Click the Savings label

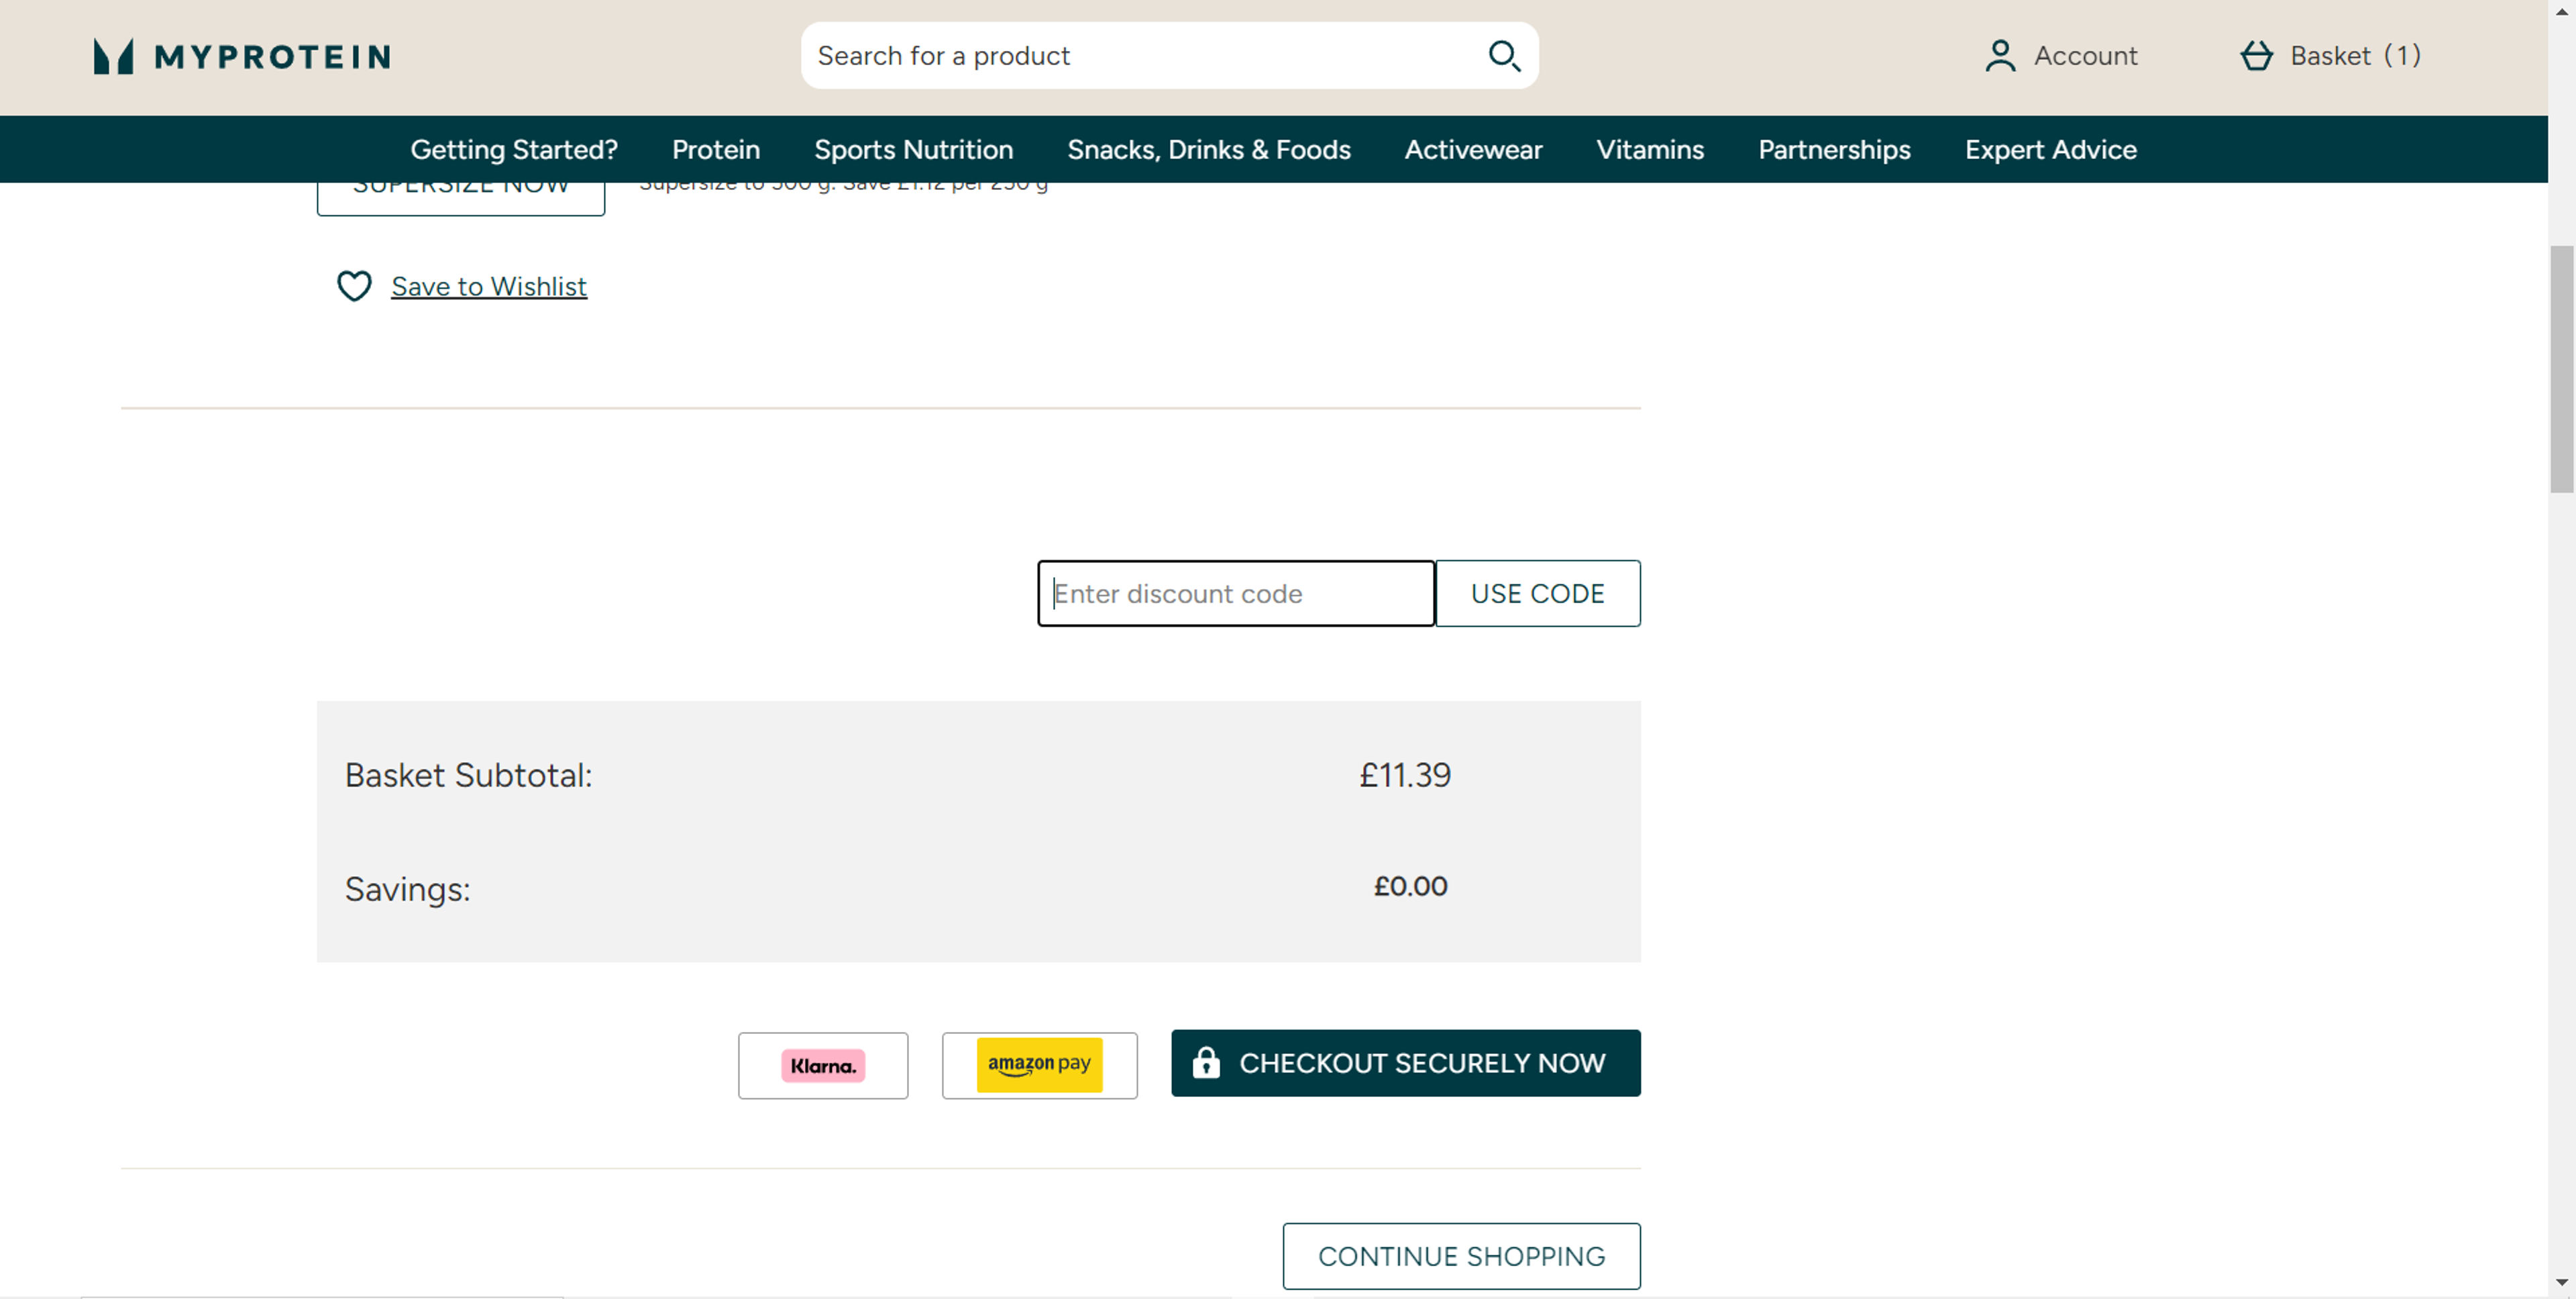(x=408, y=890)
